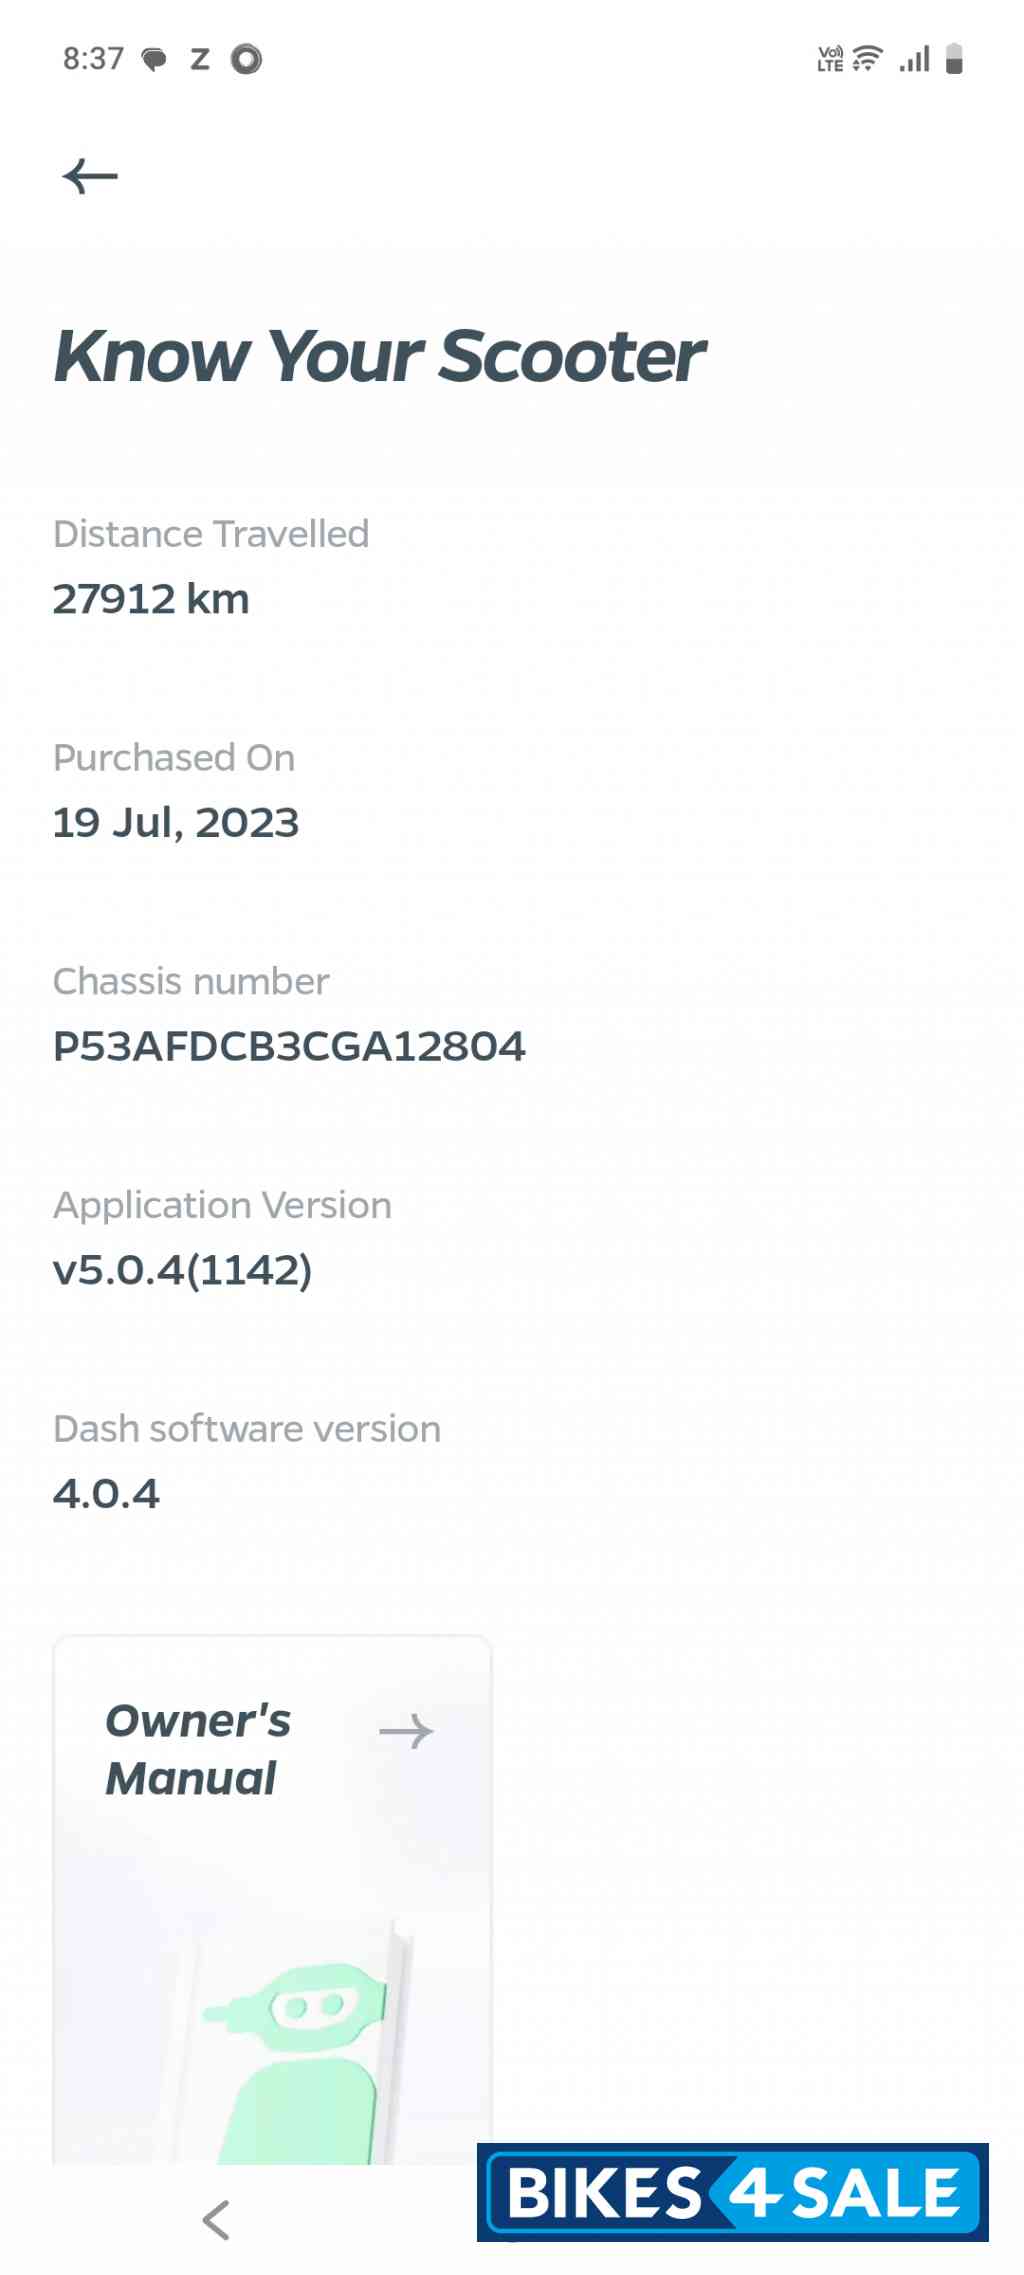The image size is (1024, 2275).
Task: Tap the Wi-Fi status icon
Action: [867, 60]
